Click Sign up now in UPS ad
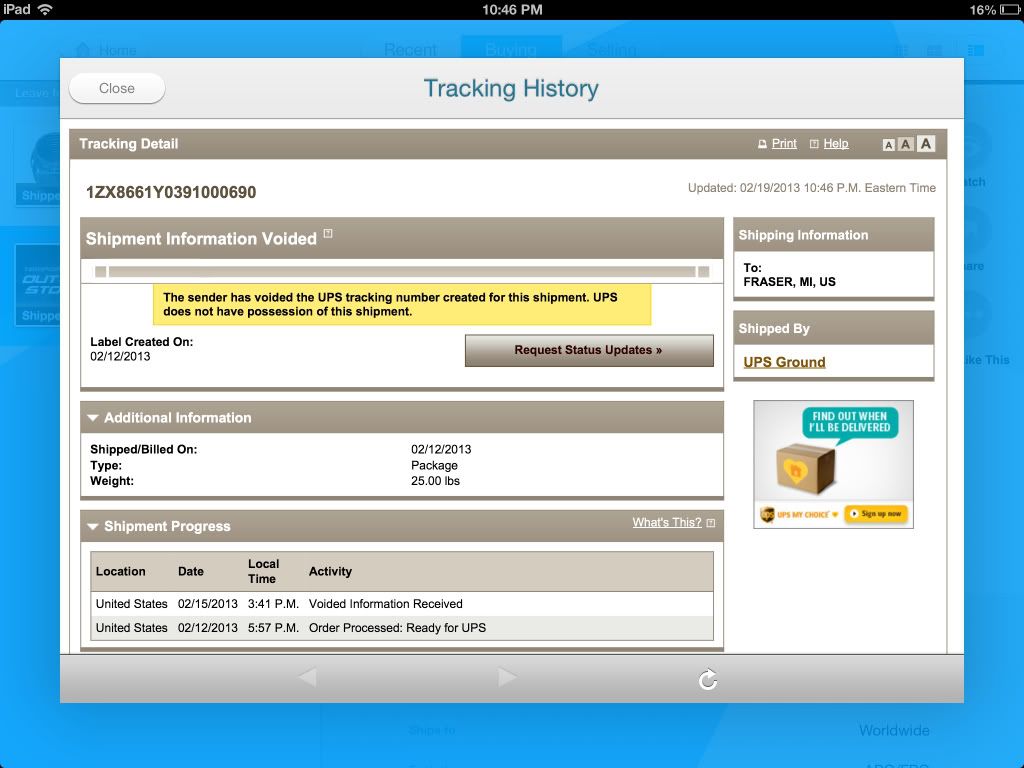The height and width of the screenshot is (768, 1024). pyautogui.click(x=876, y=514)
